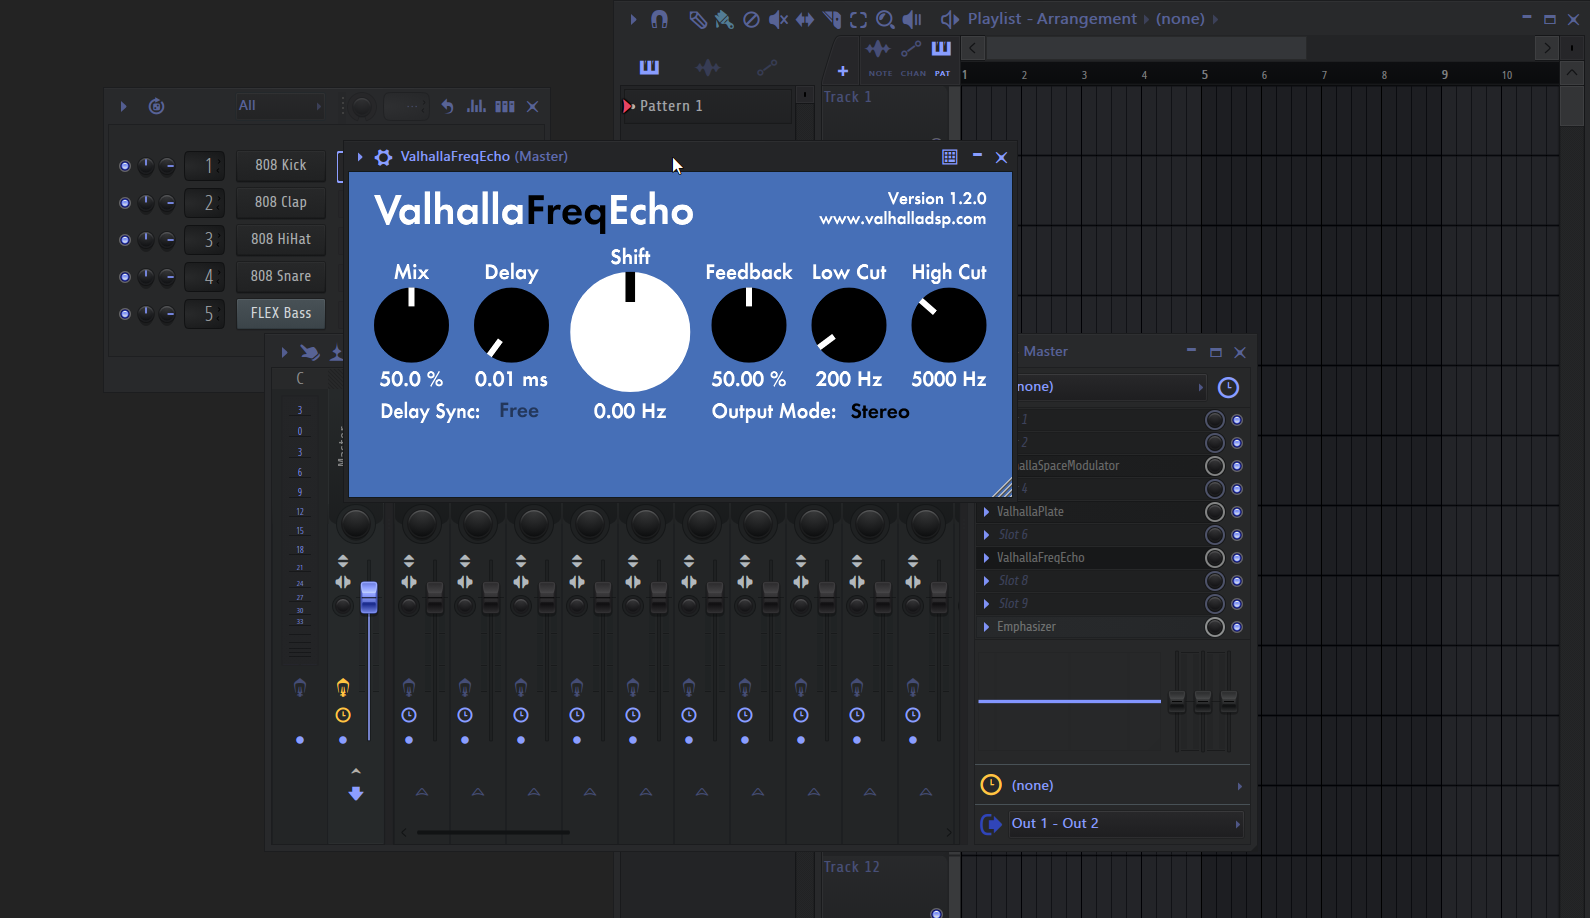Mute the 808 Snare channel
The height and width of the screenshot is (918, 1590).
click(125, 277)
